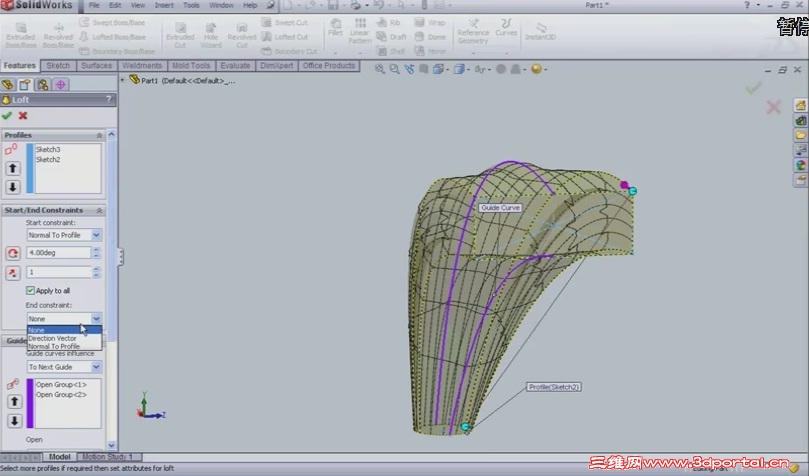Toggle the Apply to all checkbox

(x=31, y=290)
